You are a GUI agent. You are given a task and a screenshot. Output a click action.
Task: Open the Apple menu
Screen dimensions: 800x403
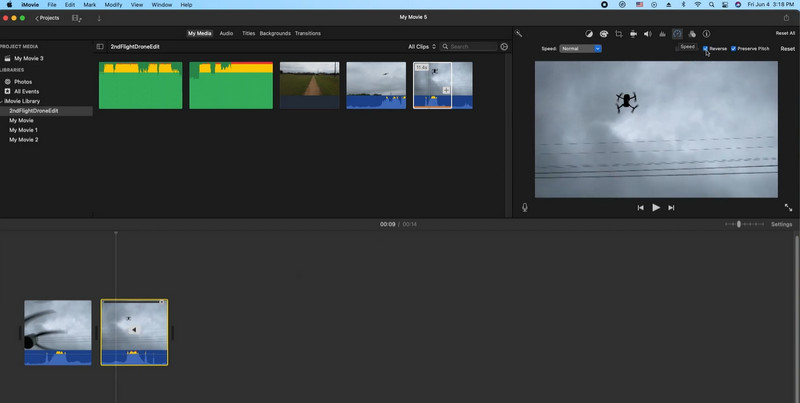coord(9,5)
